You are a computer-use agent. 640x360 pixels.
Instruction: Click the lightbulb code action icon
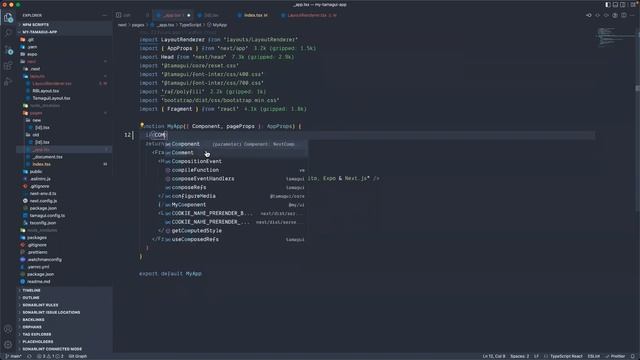(142, 125)
